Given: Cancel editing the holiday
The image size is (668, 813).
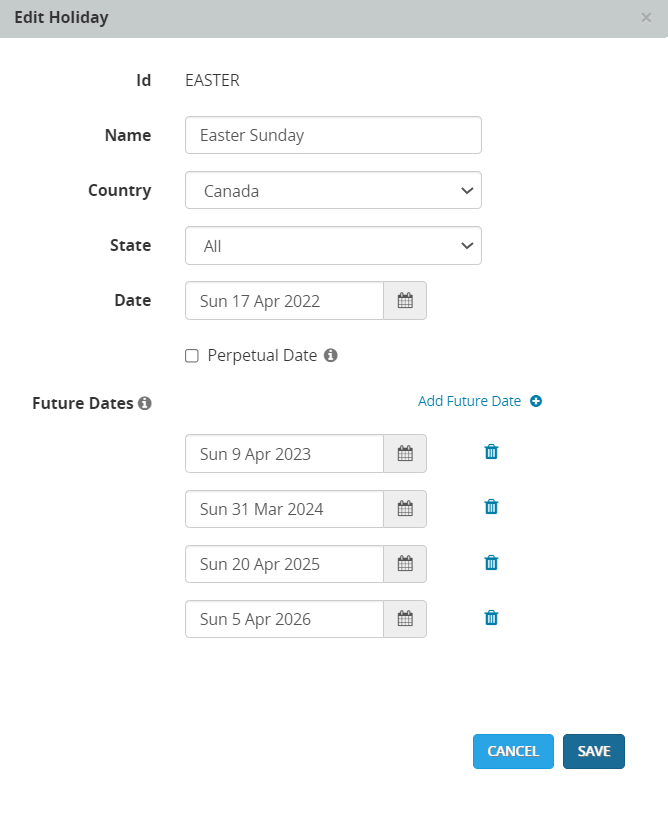Looking at the screenshot, I should click(x=513, y=751).
